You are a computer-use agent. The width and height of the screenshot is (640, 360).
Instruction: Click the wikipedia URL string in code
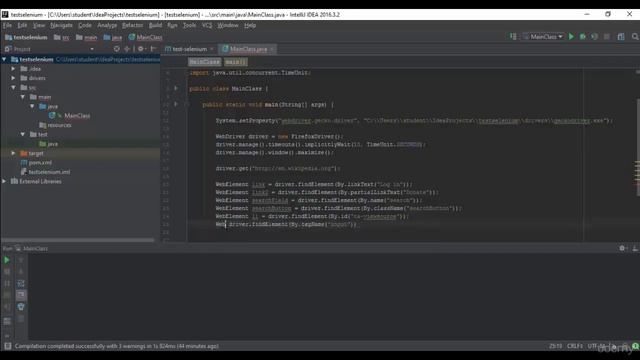point(294,168)
